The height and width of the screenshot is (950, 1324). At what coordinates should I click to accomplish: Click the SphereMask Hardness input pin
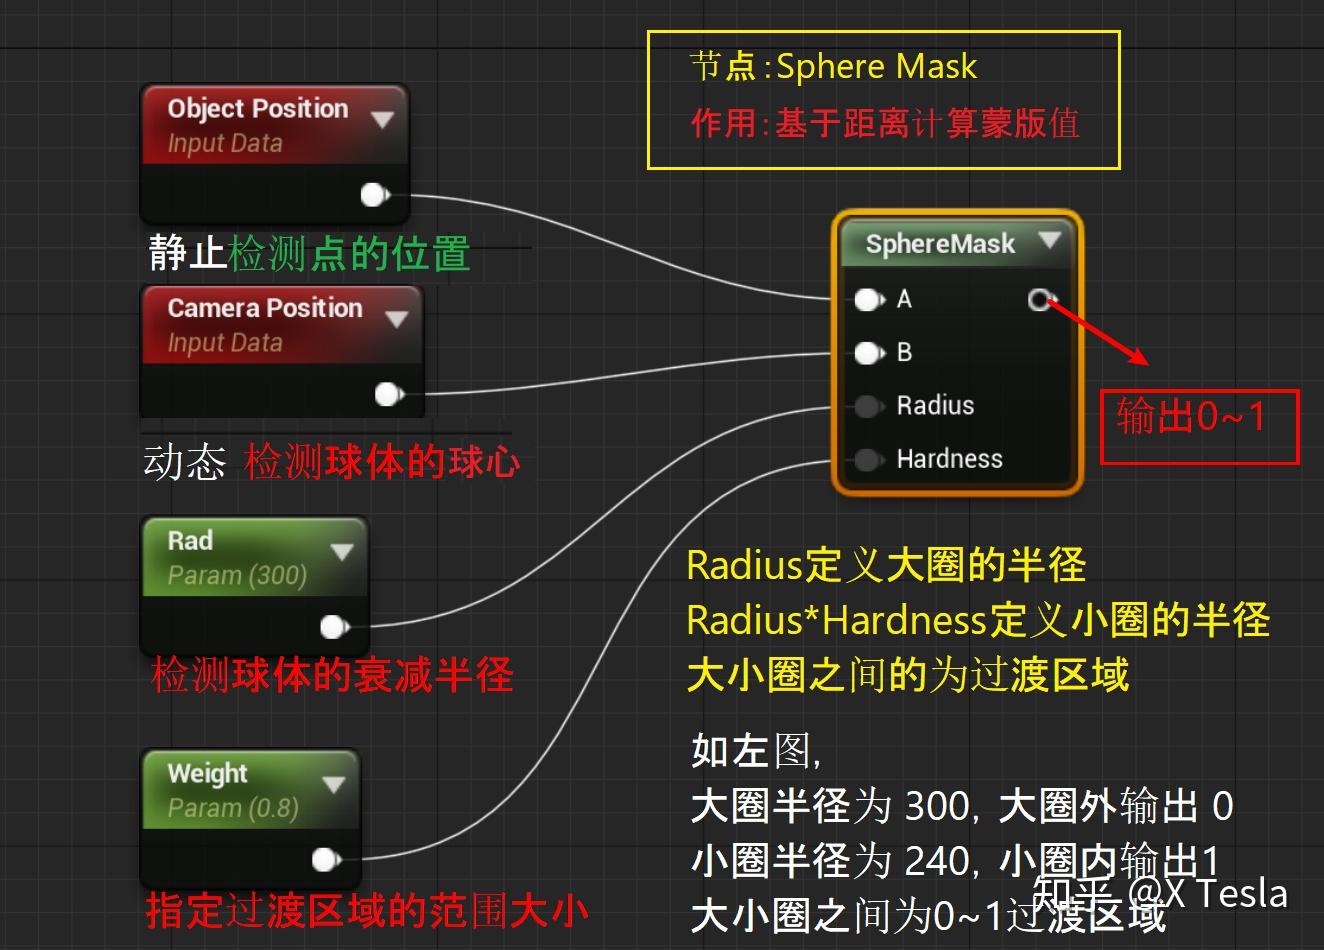pyautogui.click(x=866, y=459)
